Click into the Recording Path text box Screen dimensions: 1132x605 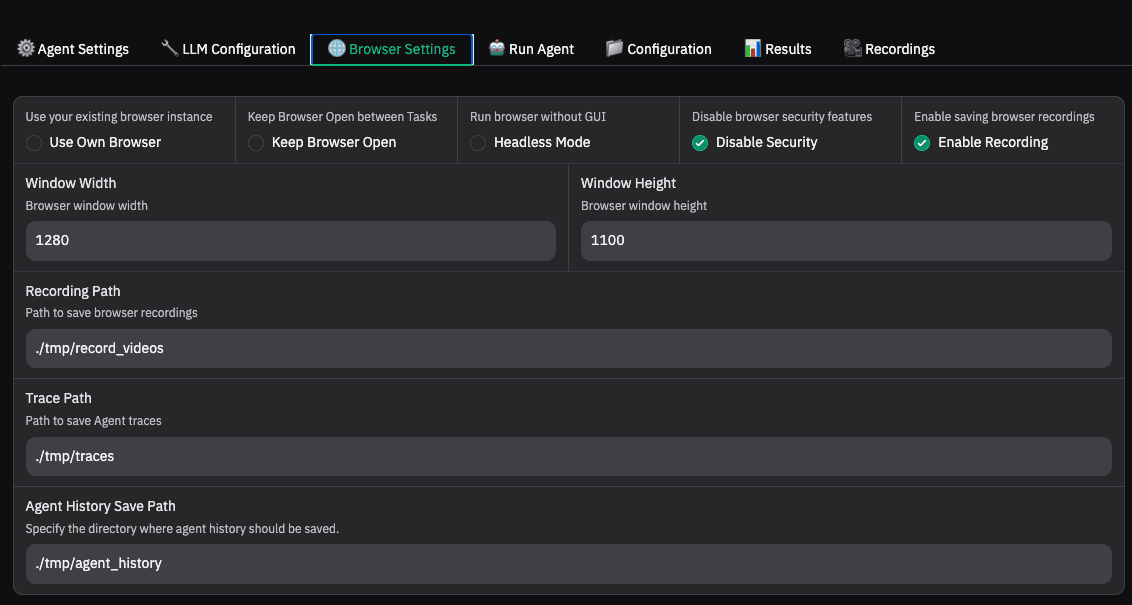(x=568, y=349)
